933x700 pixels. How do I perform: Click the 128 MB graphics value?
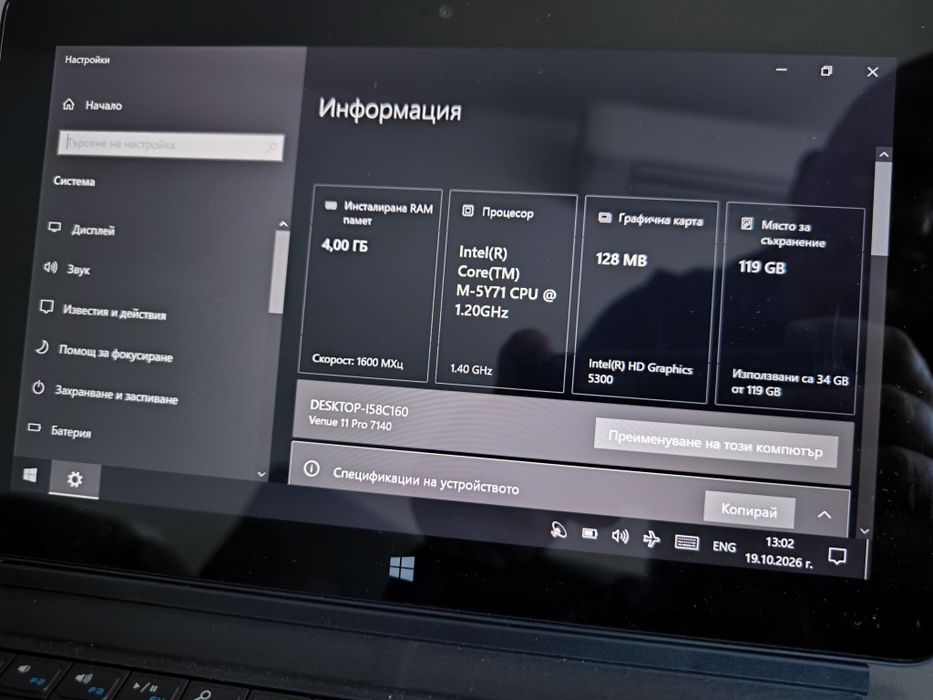click(x=621, y=259)
